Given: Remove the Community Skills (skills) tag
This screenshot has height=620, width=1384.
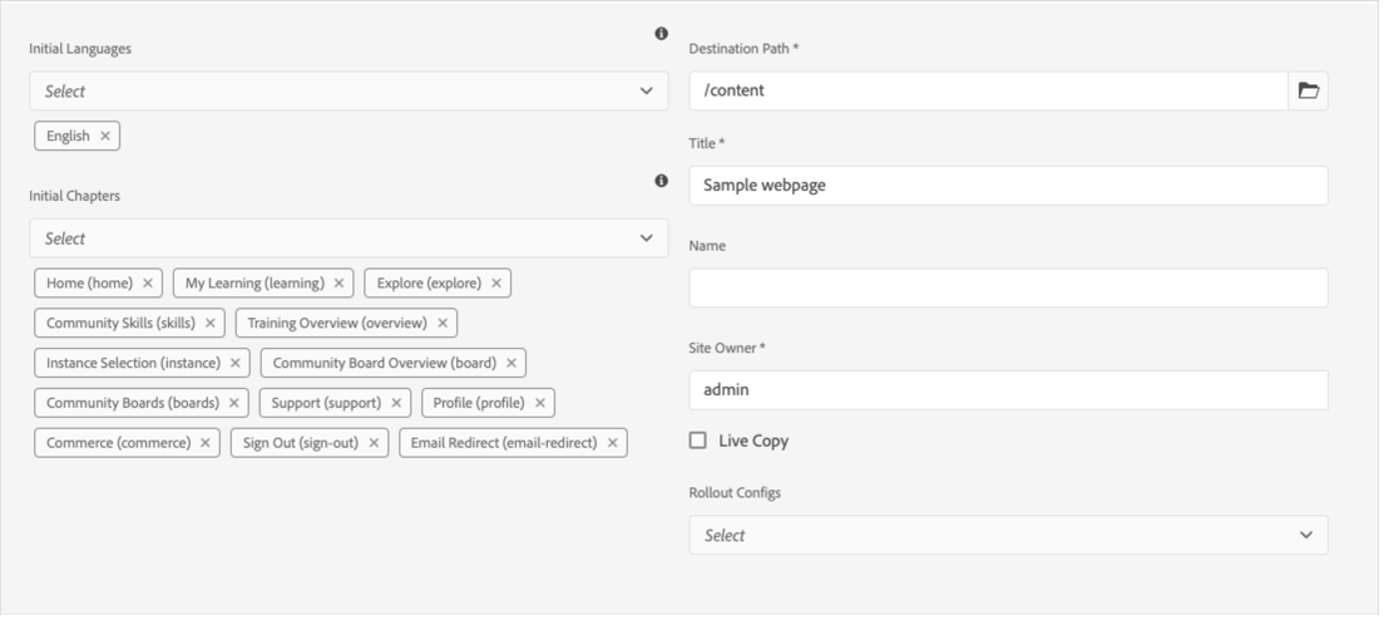Looking at the screenshot, I should click(210, 323).
